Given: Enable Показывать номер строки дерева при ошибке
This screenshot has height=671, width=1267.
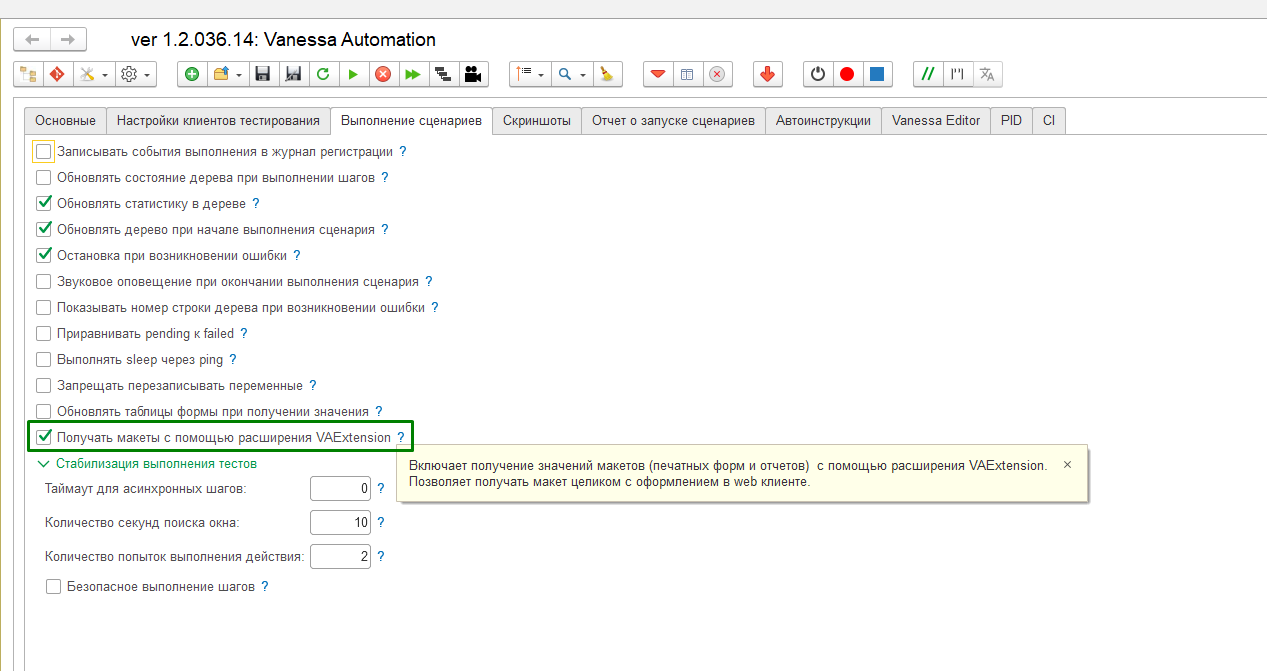Looking at the screenshot, I should pyautogui.click(x=43, y=308).
